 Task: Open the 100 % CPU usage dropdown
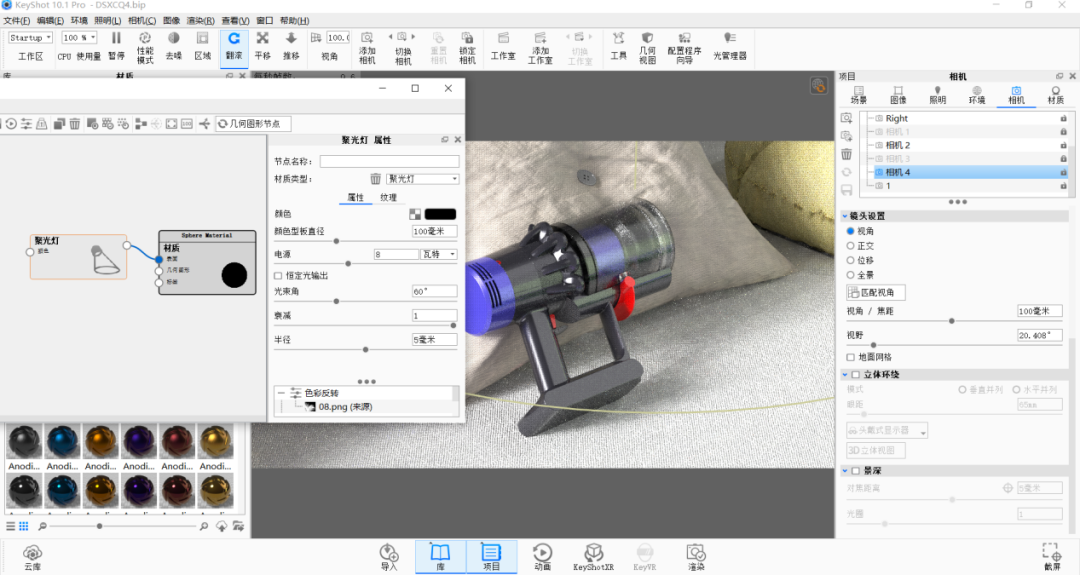pyautogui.click(x=79, y=38)
